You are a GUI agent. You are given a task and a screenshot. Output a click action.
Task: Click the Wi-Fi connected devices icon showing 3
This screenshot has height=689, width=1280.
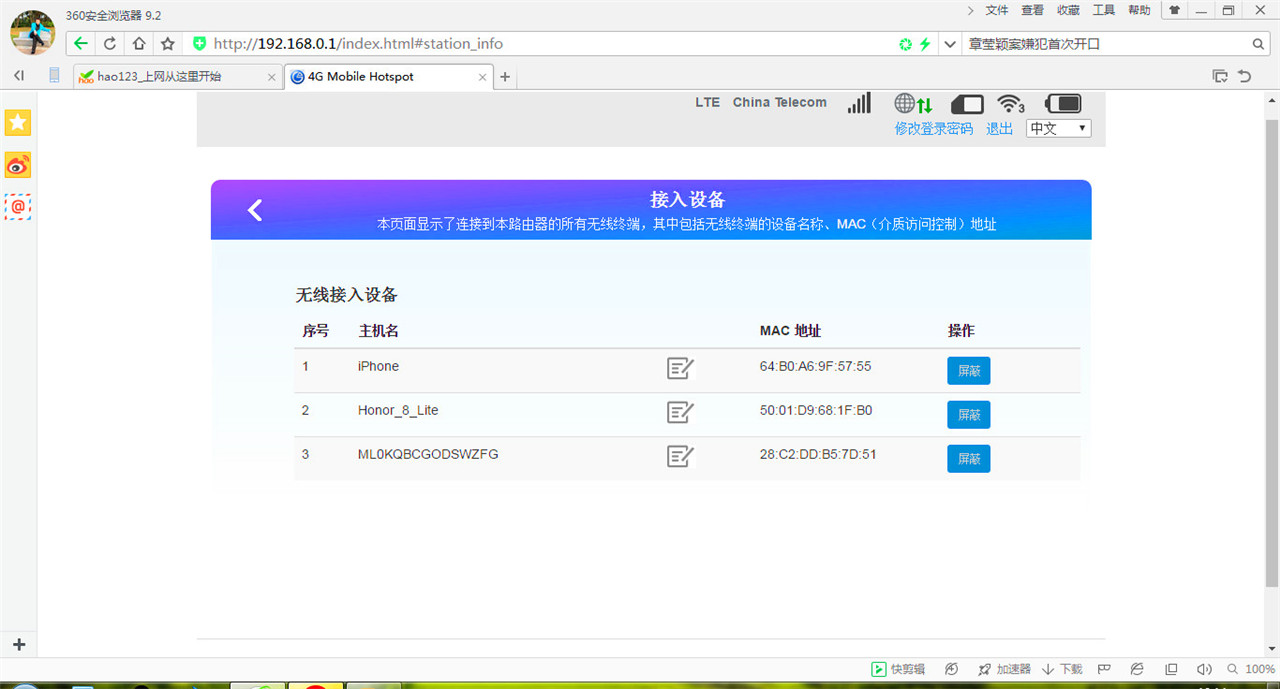tap(1009, 103)
